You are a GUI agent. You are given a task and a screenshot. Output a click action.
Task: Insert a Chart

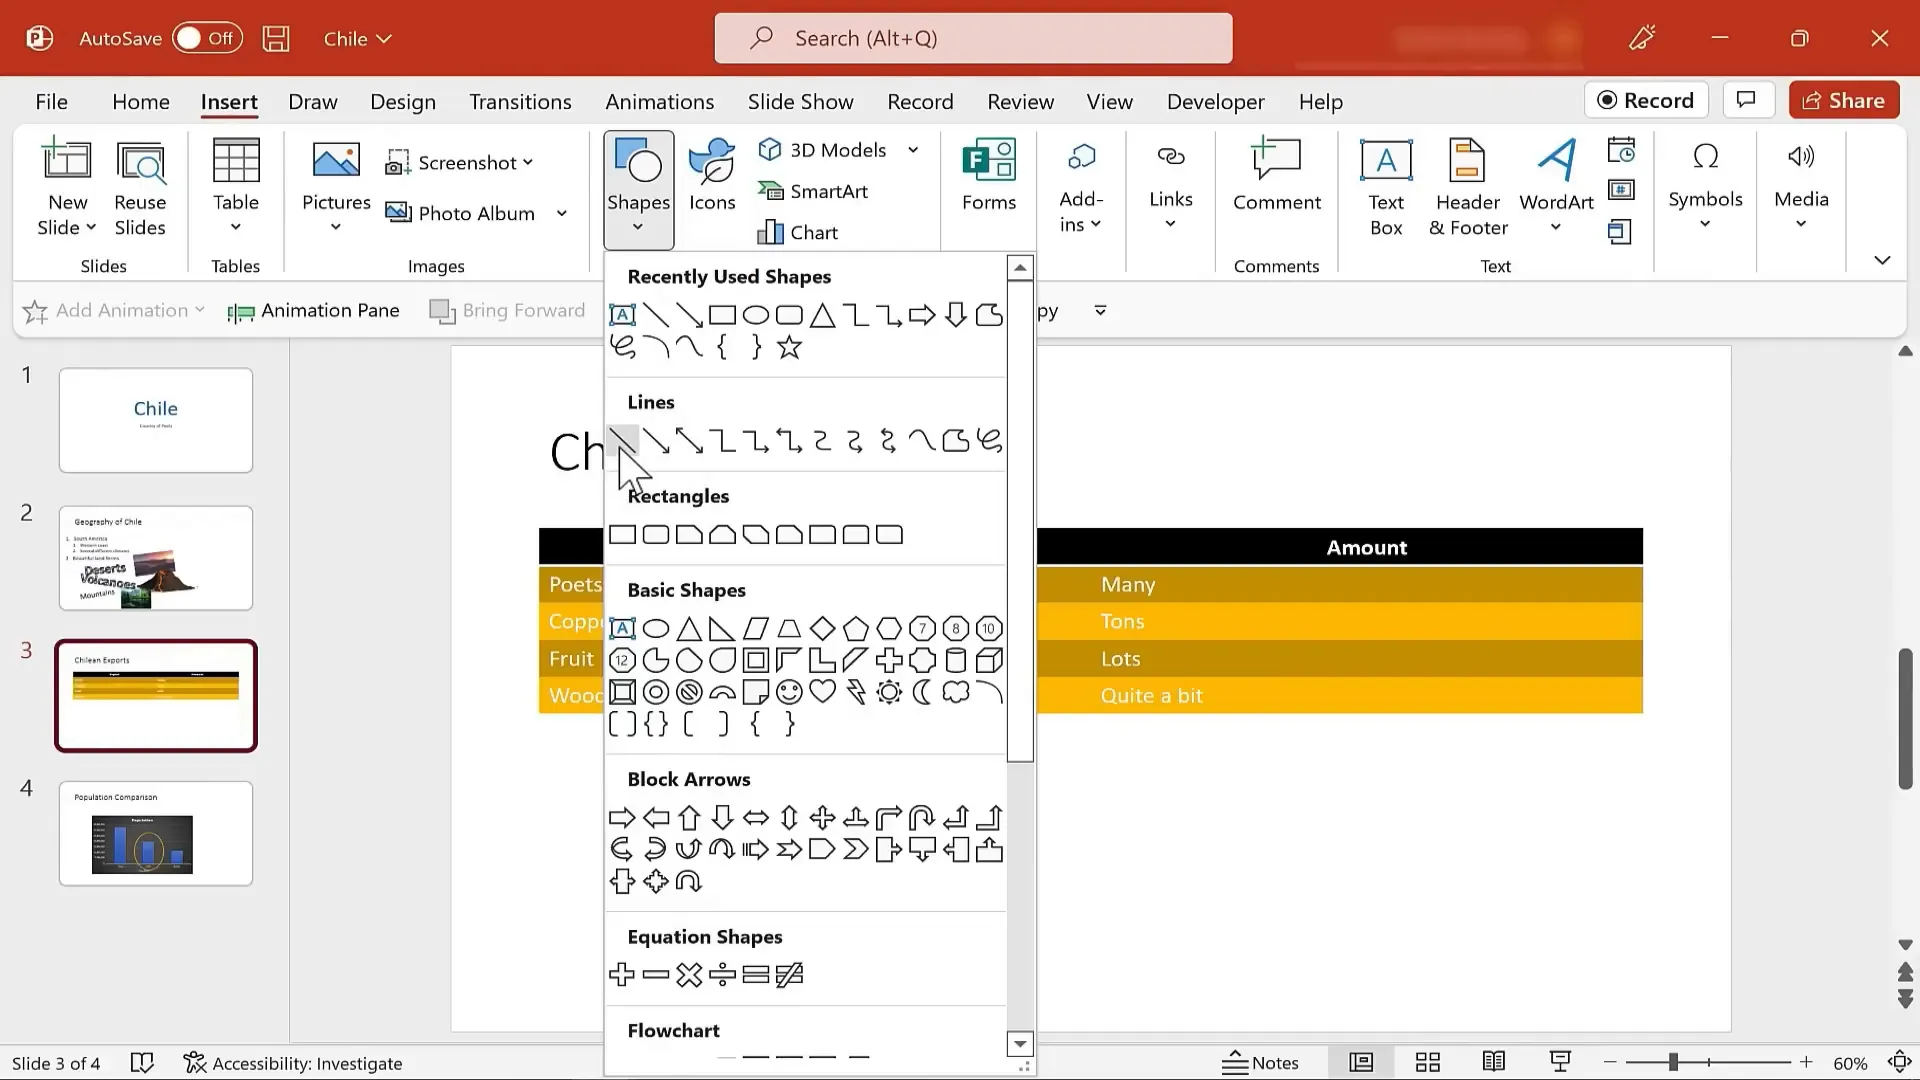coord(798,232)
